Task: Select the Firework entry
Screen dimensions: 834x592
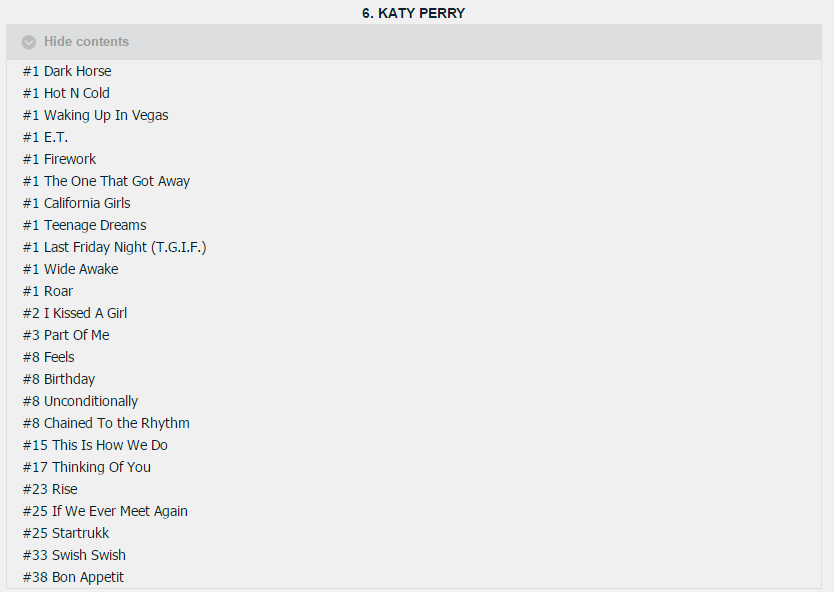Action: click(60, 159)
